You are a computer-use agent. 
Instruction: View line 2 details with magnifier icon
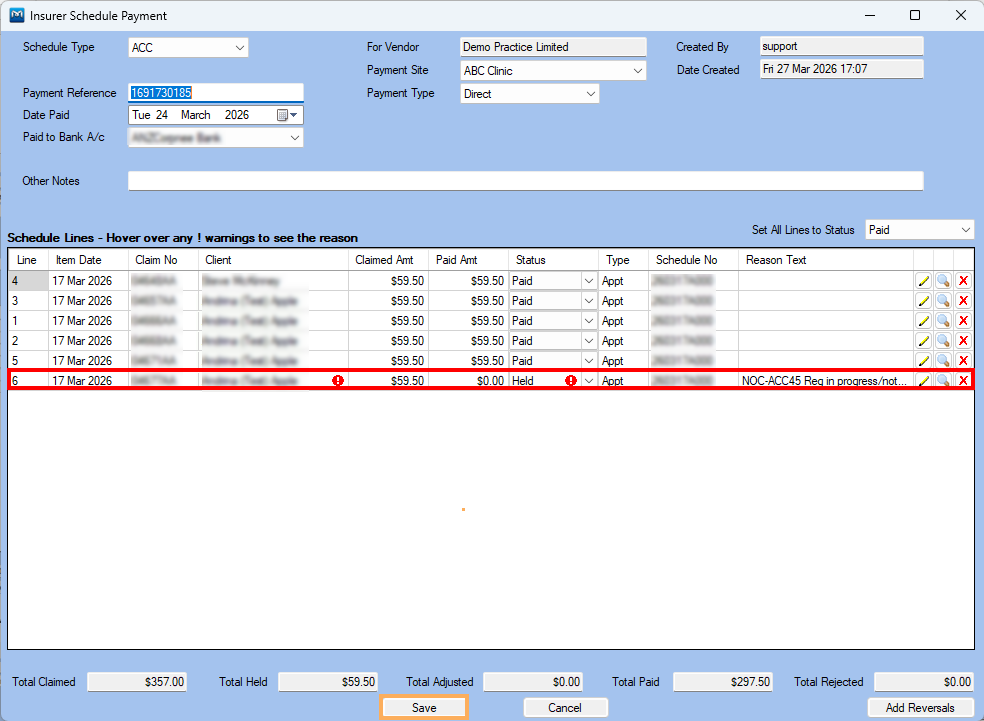tap(943, 341)
